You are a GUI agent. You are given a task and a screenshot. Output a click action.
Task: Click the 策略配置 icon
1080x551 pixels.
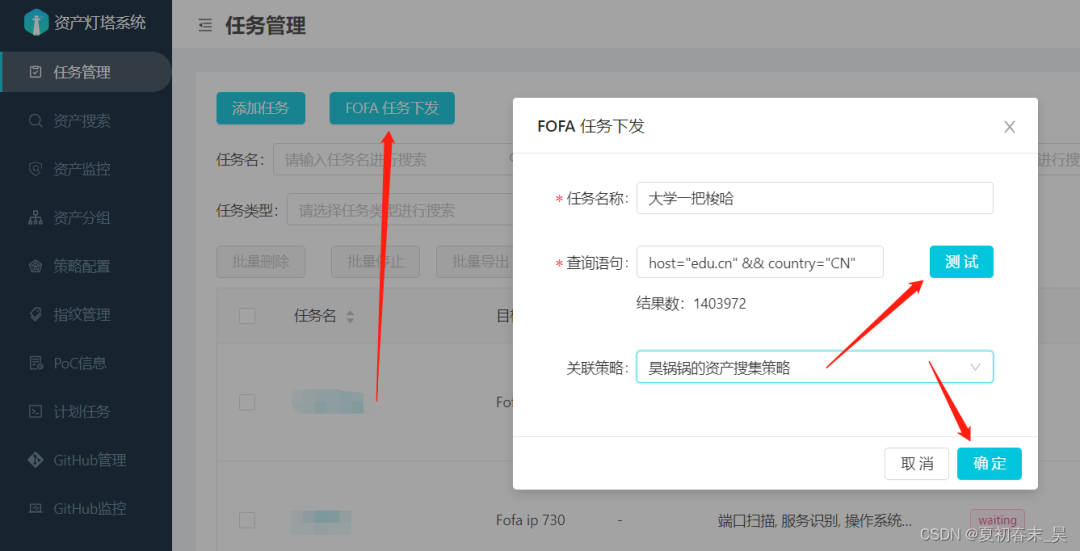point(36,266)
